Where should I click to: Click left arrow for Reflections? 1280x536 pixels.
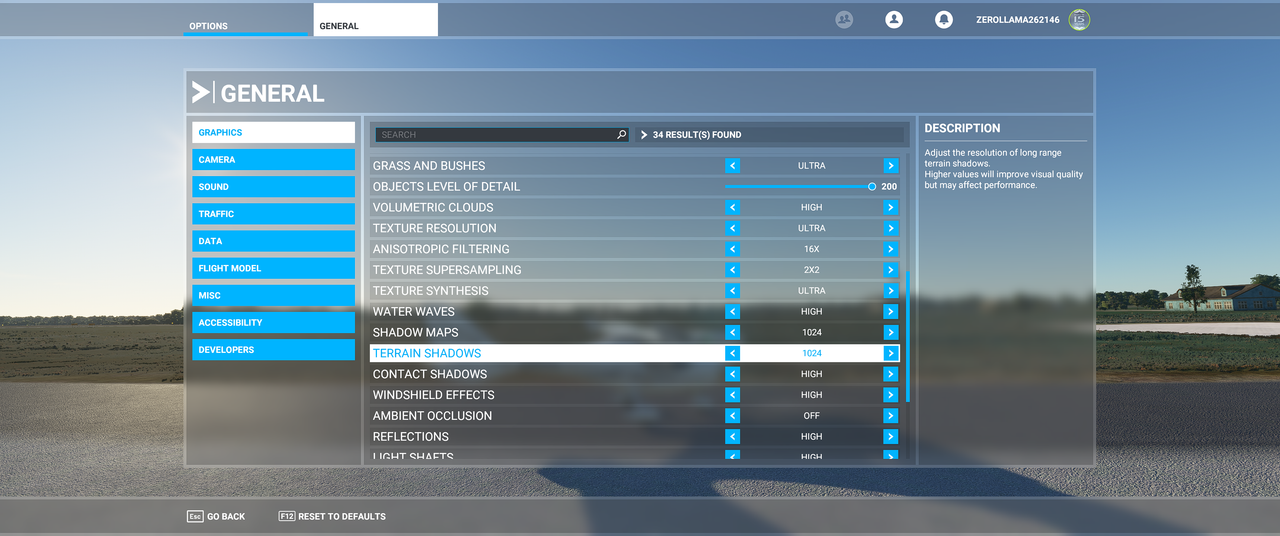[732, 437]
